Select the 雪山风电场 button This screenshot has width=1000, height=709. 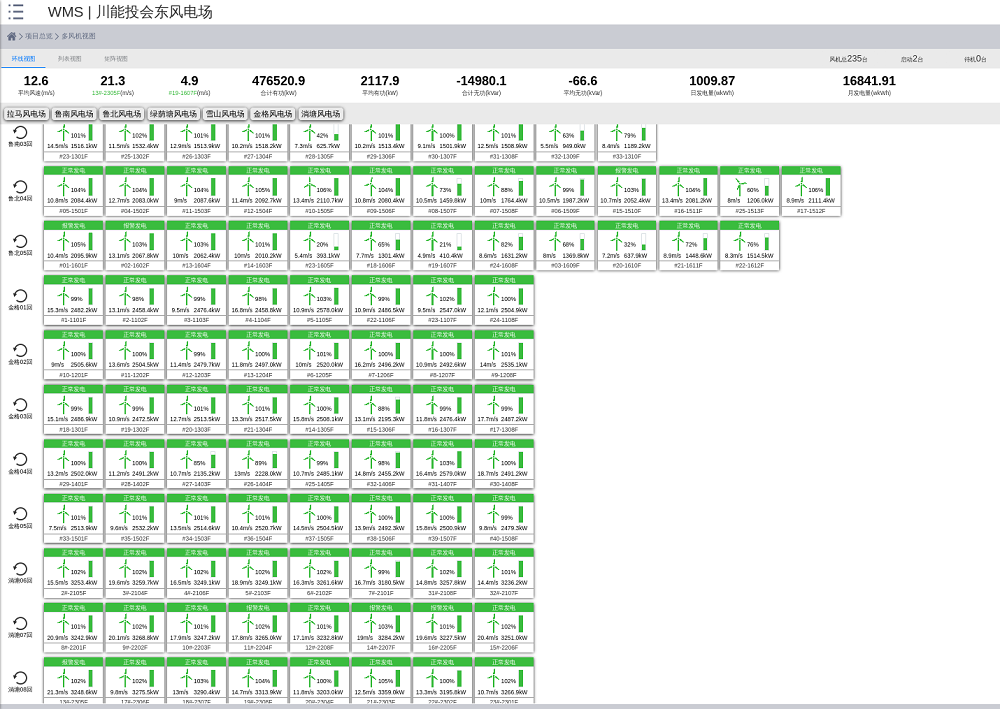pyautogui.click(x=225, y=114)
